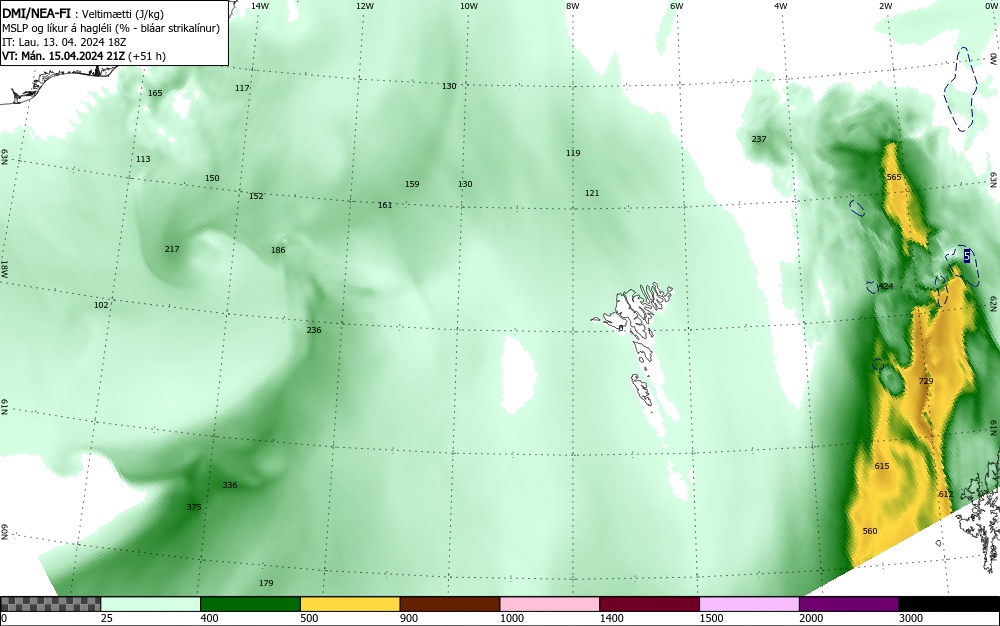Click the map value '102'
Viewport: 1000px width, 626px height.
pos(101,305)
